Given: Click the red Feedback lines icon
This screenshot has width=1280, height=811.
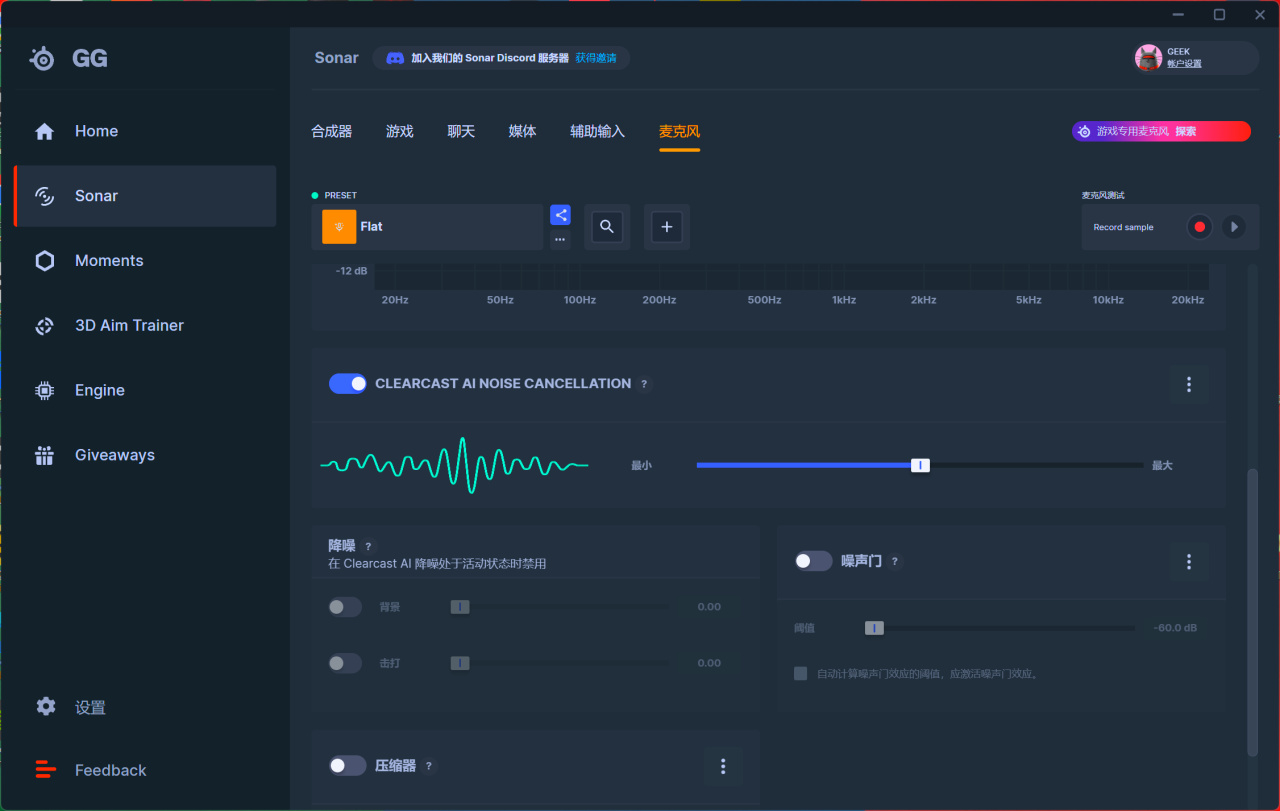Looking at the screenshot, I should coord(45,770).
